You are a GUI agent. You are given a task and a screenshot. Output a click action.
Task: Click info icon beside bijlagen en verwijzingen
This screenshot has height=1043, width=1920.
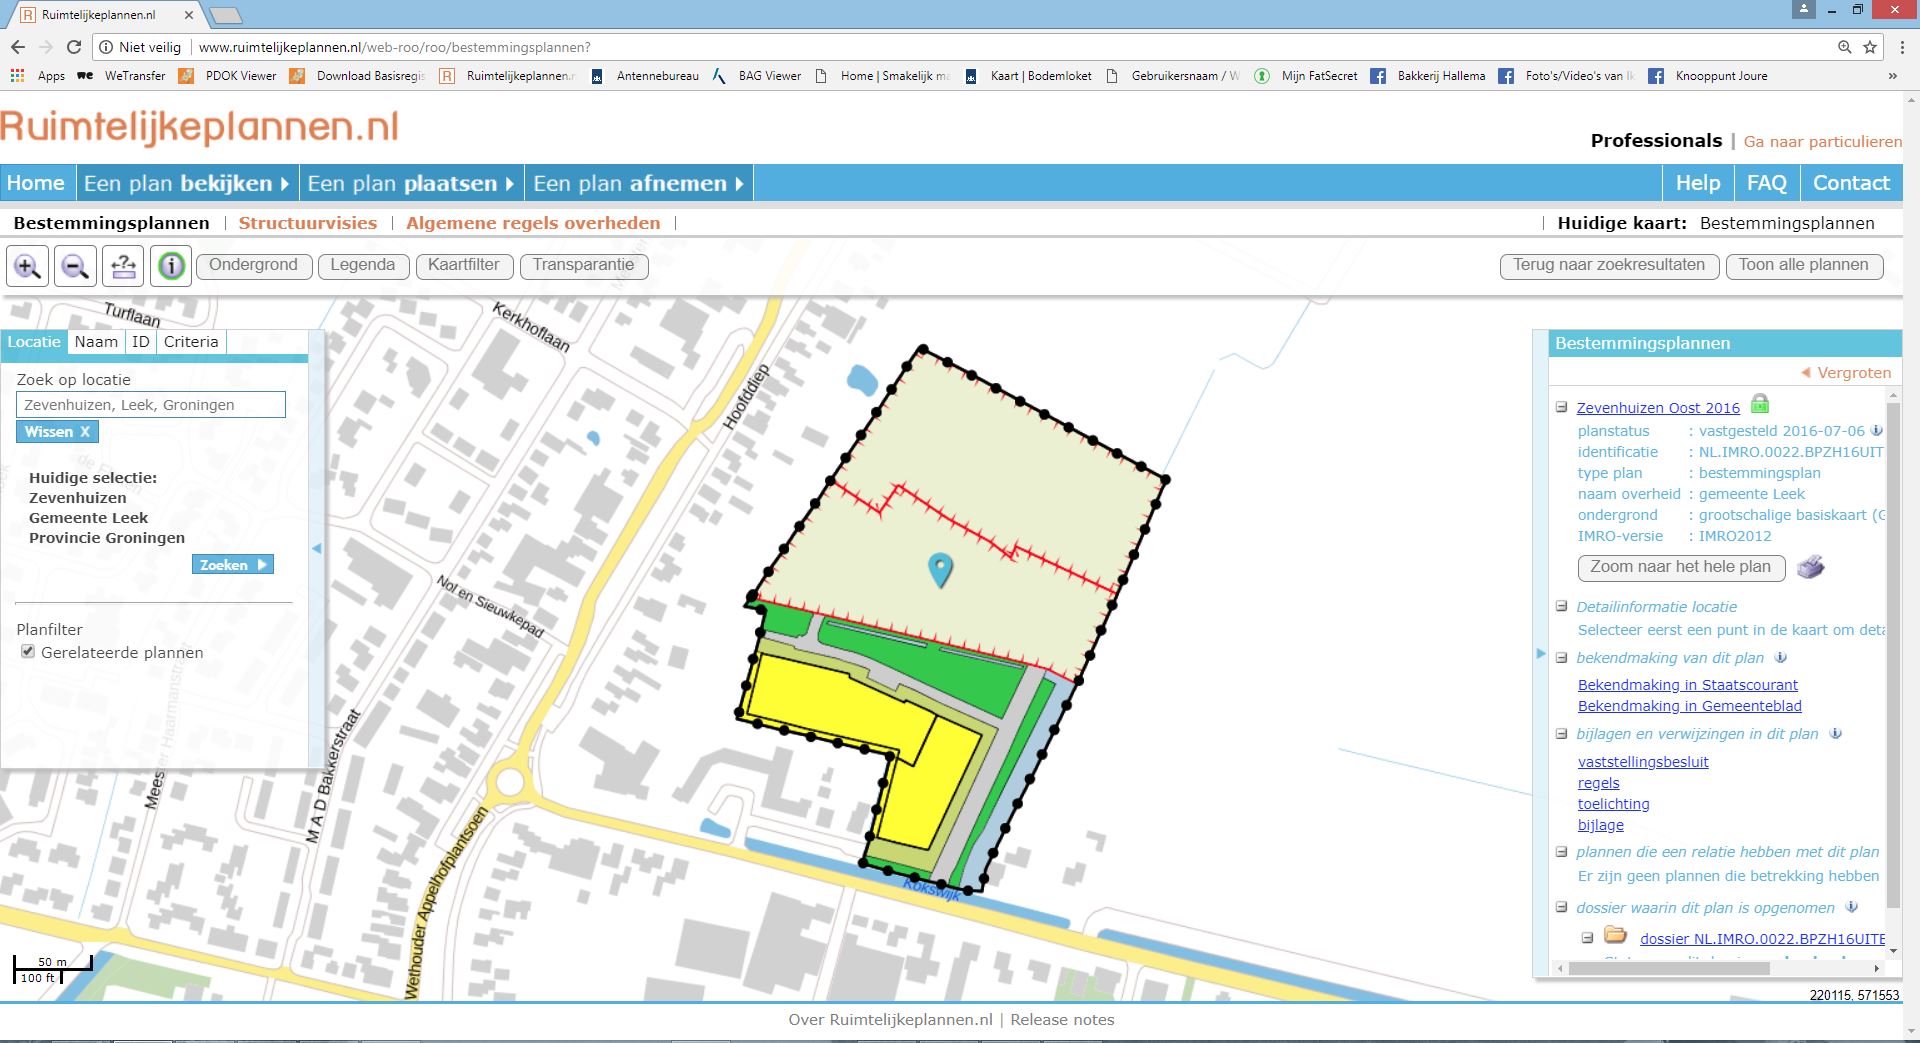coord(1836,733)
